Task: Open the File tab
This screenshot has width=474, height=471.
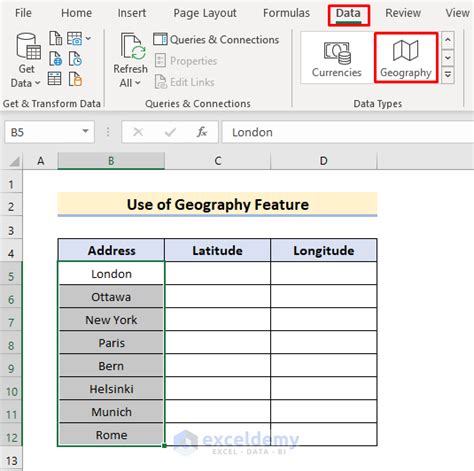Action: (23, 13)
